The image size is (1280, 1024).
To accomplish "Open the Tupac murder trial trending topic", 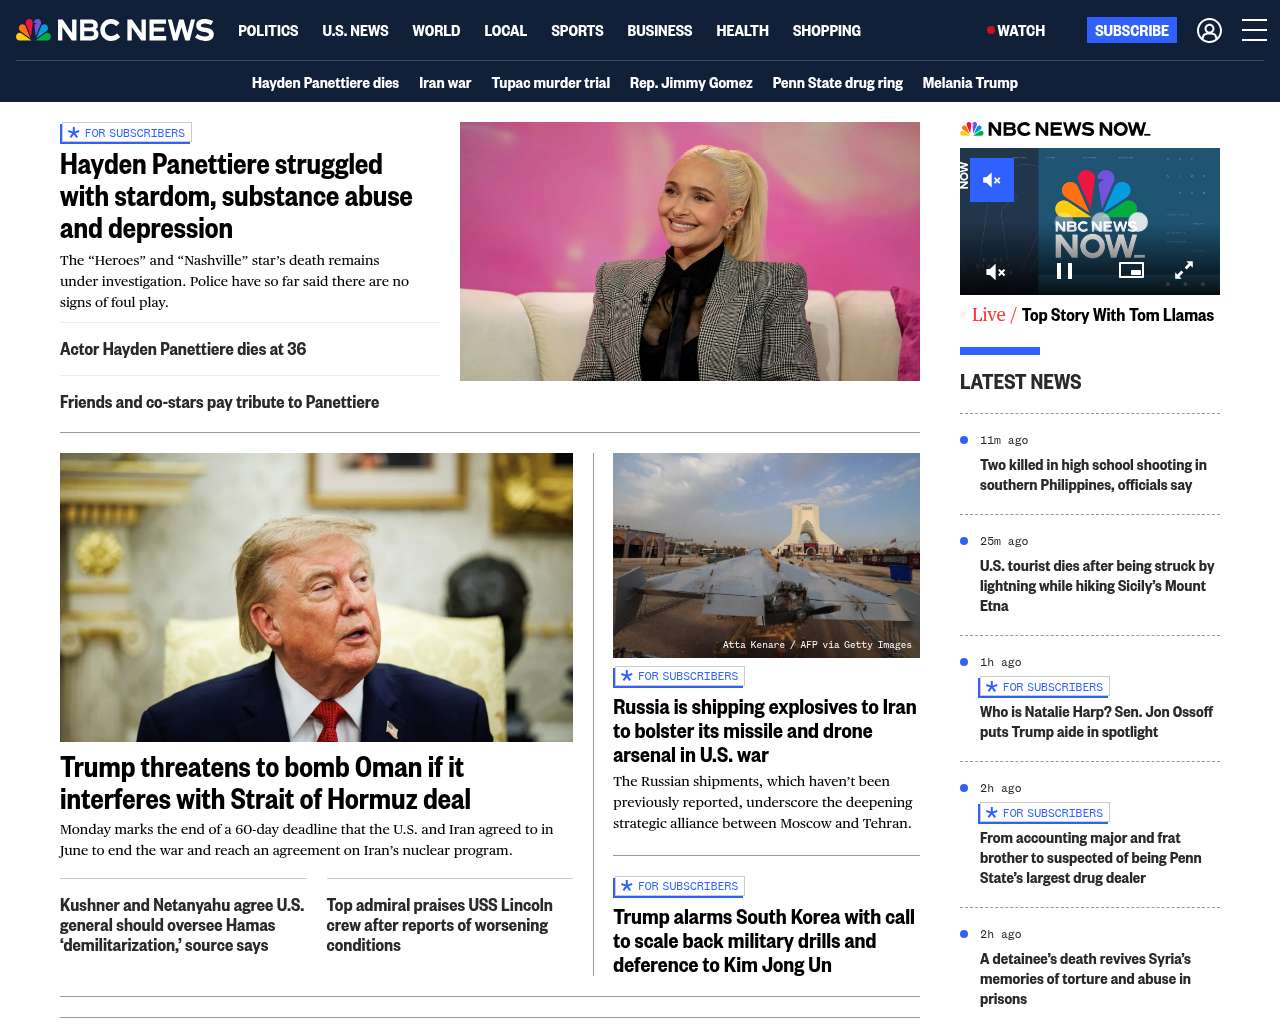I will click(550, 83).
